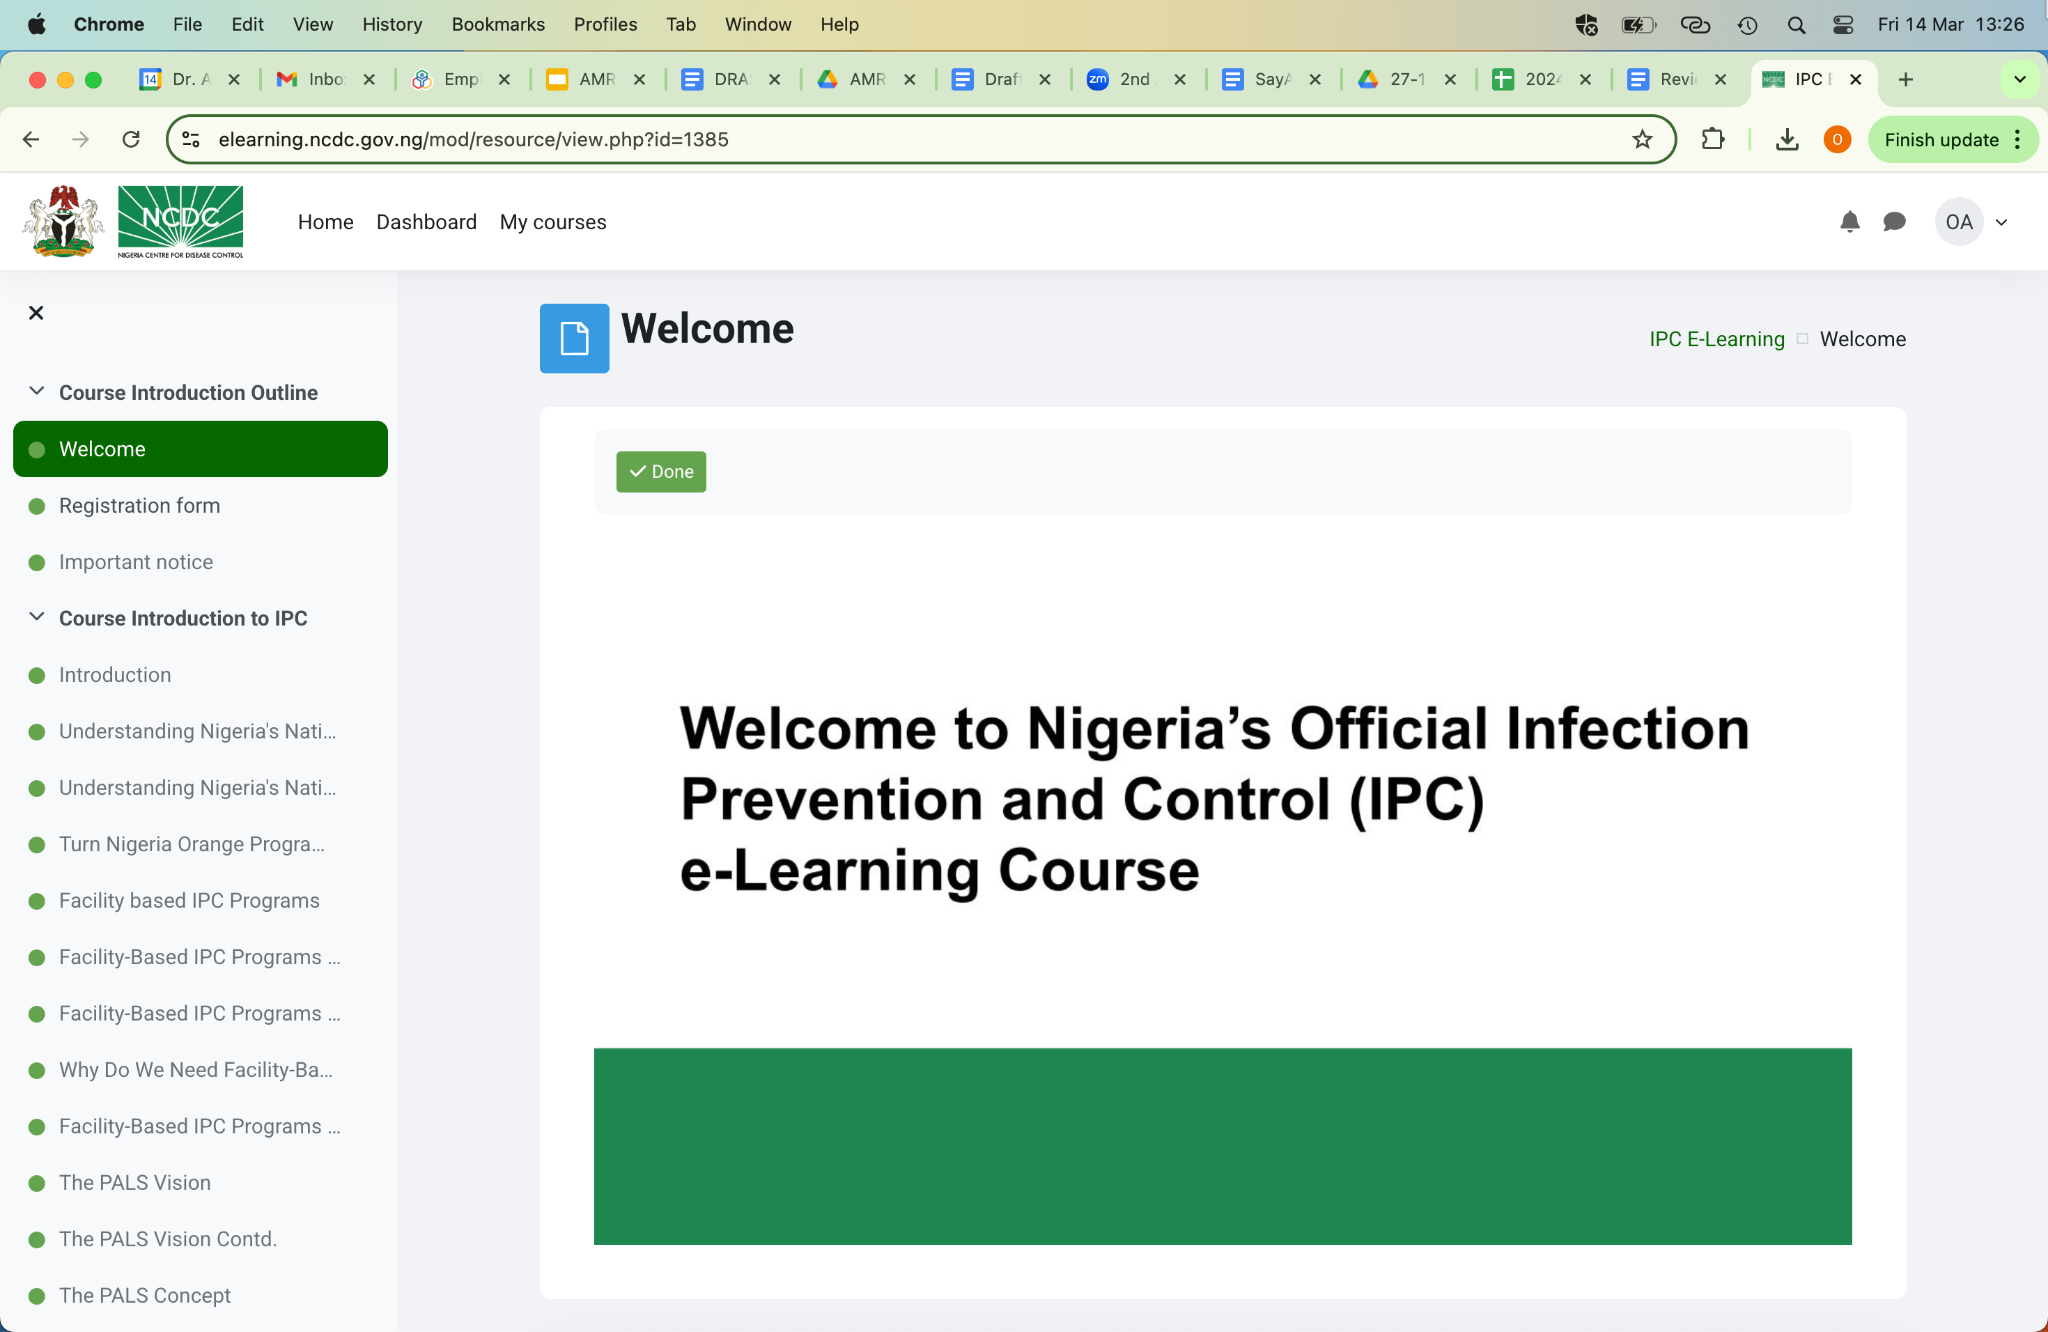This screenshot has height=1332, width=2048.
Task: Close the course index sidebar
Action: click(x=36, y=313)
